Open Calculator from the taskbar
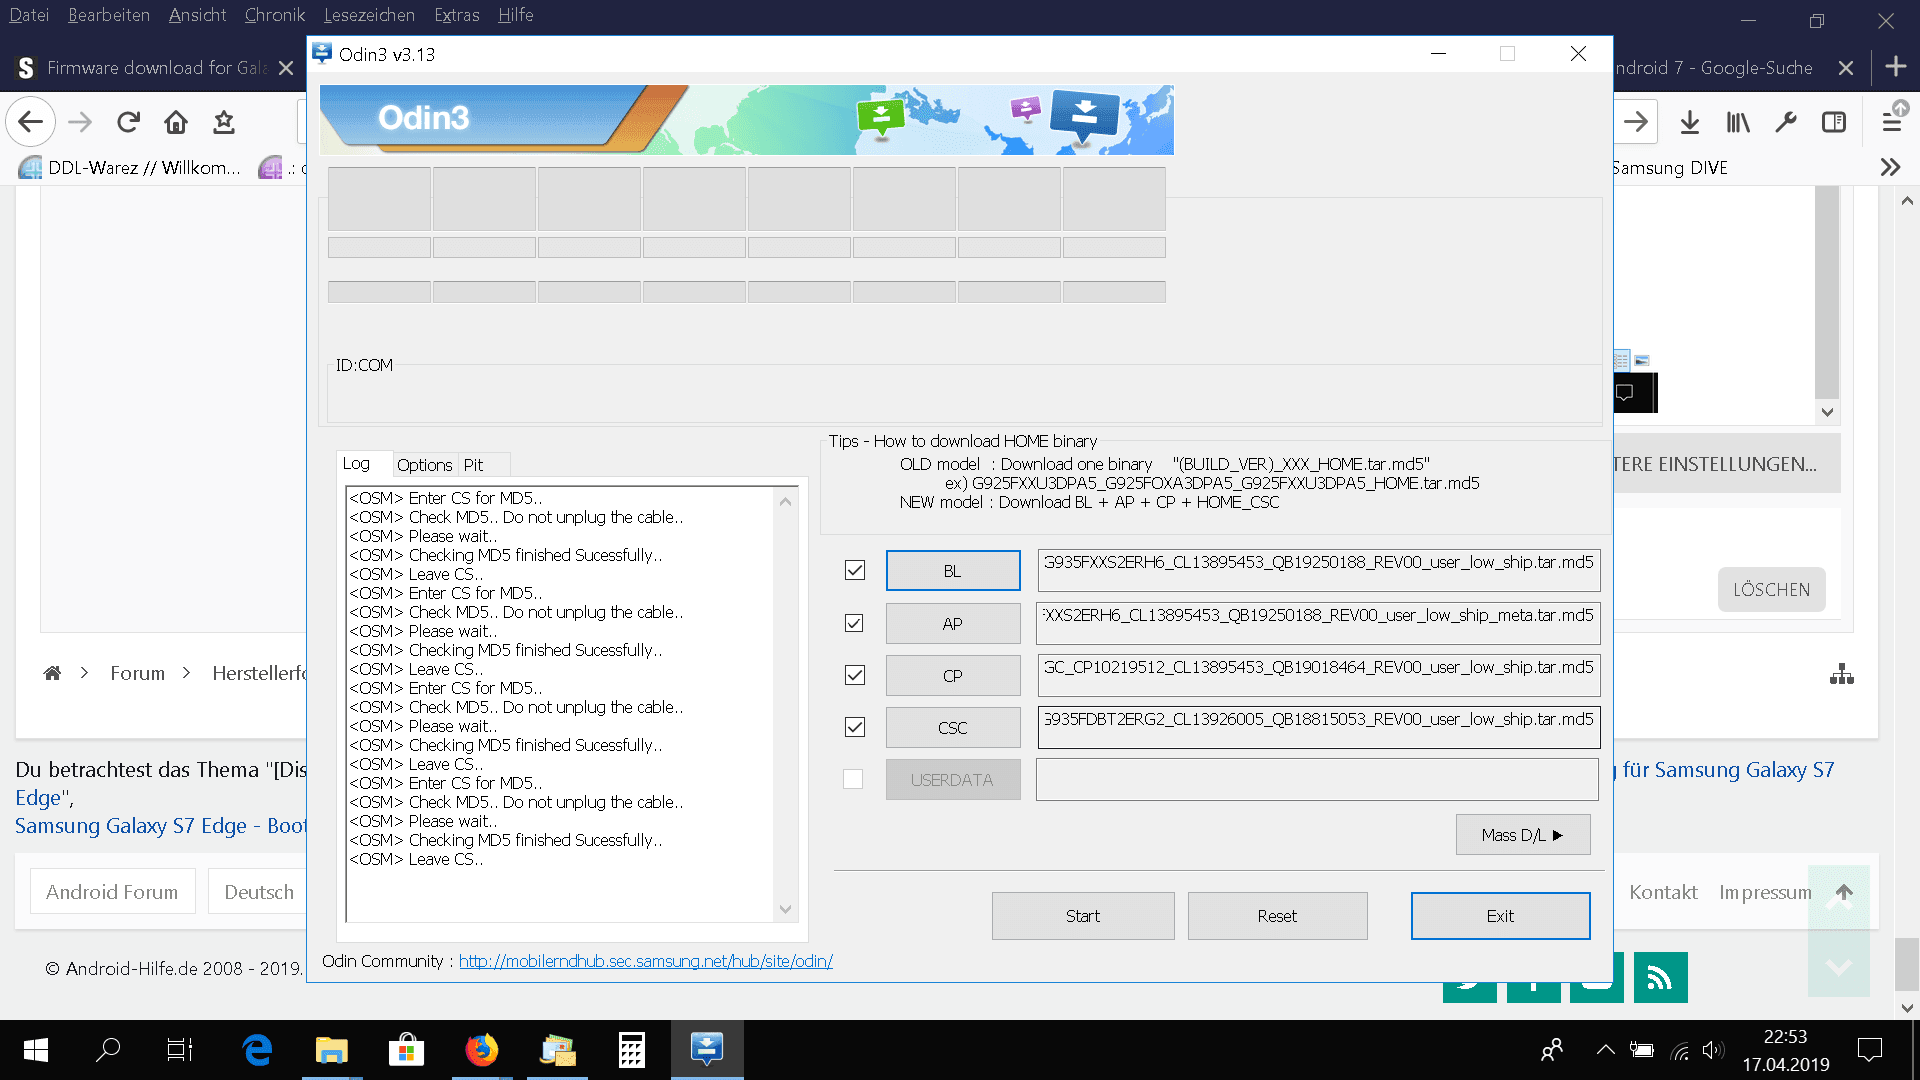The image size is (1920, 1080). click(x=631, y=1050)
